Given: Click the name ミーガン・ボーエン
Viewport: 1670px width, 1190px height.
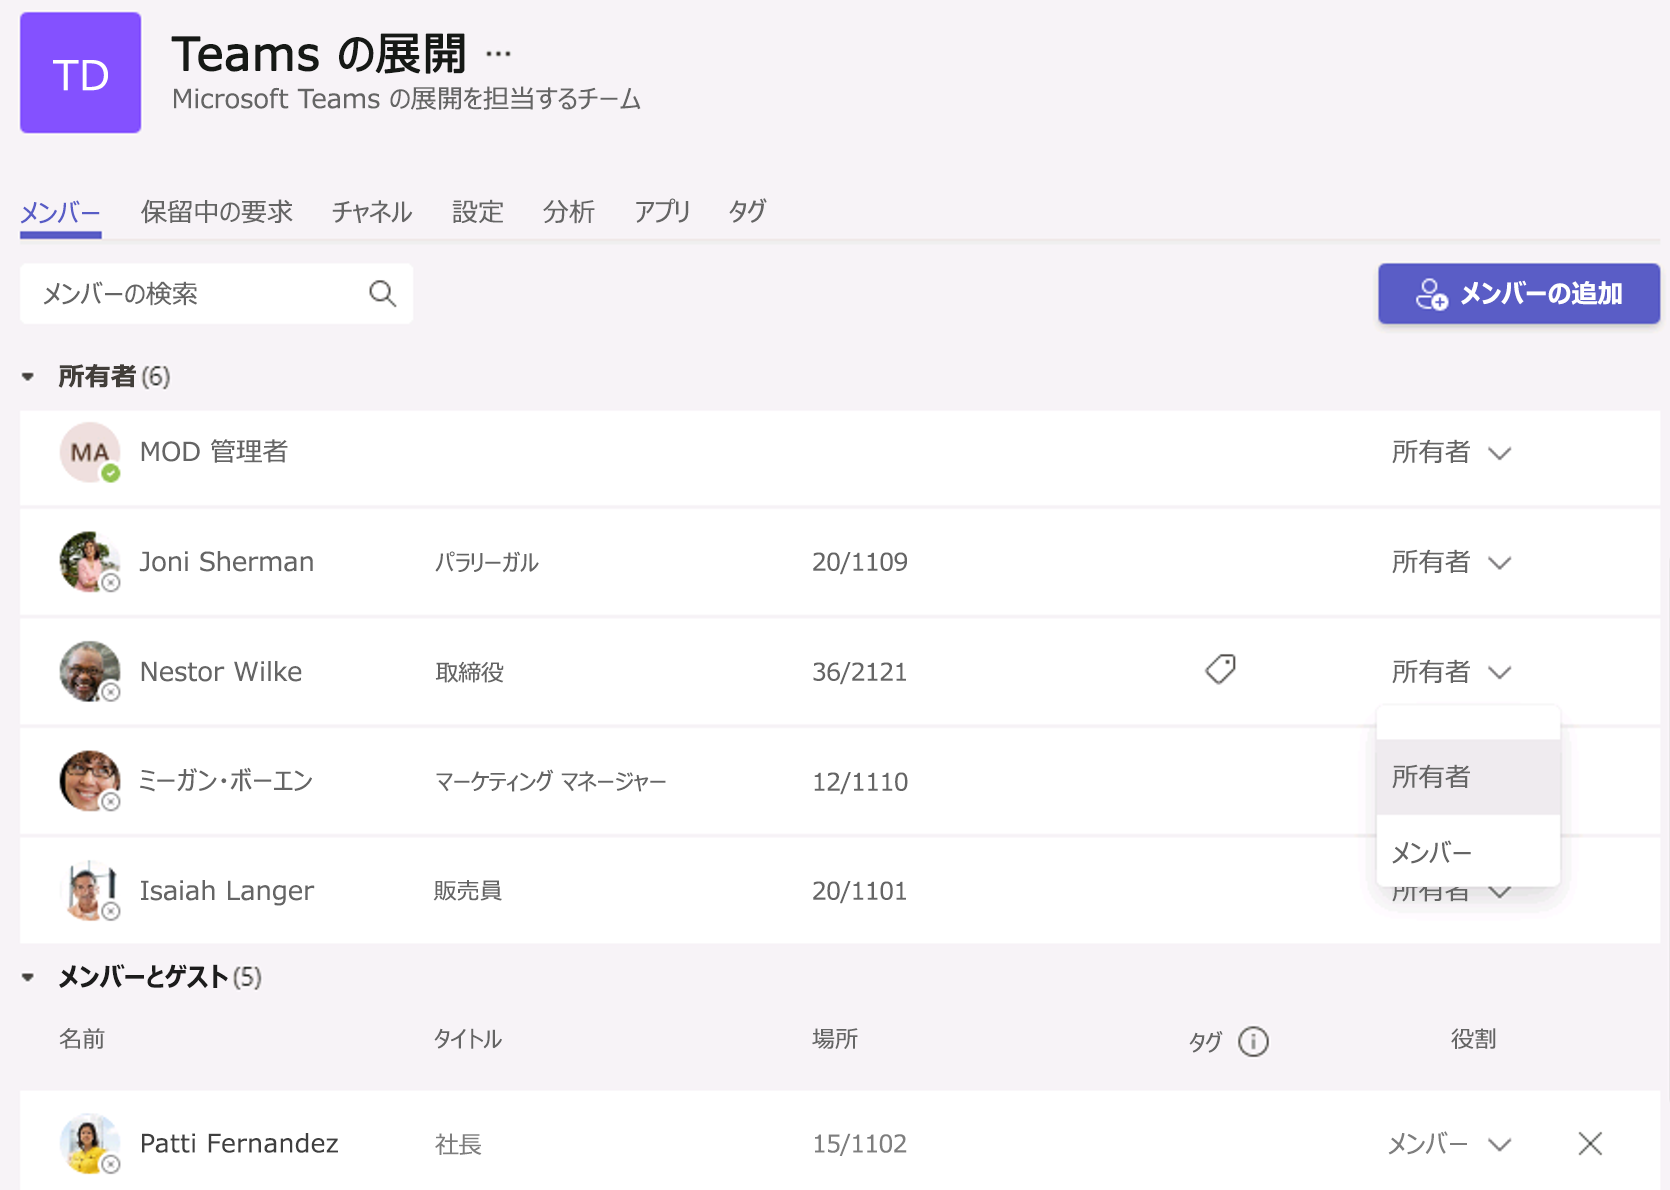Looking at the screenshot, I should [x=226, y=781].
